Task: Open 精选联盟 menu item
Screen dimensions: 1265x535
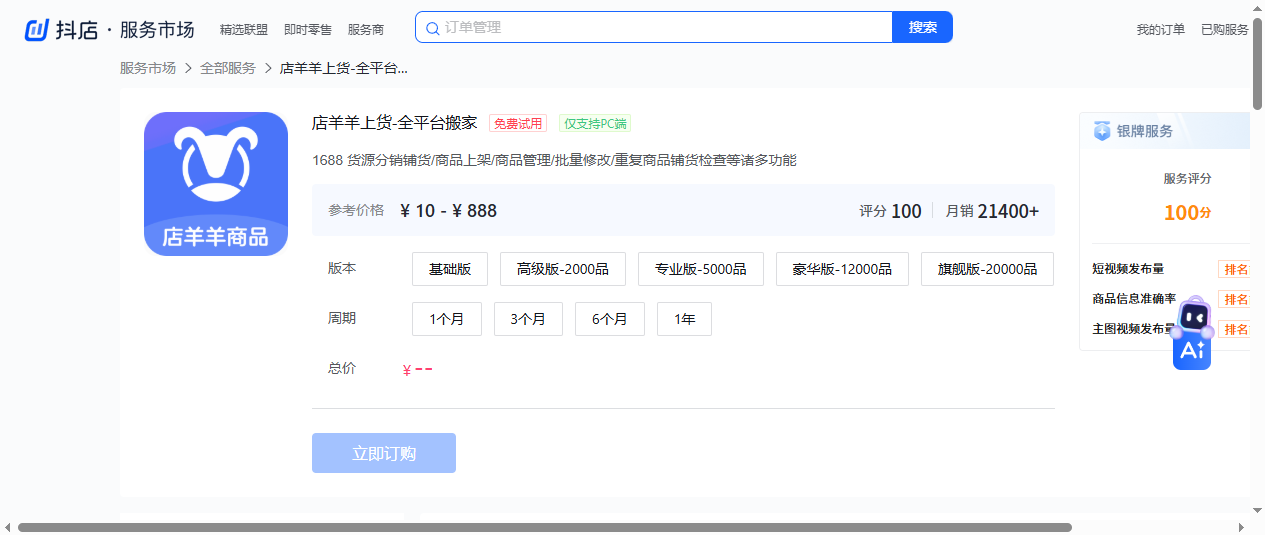Action: click(244, 30)
